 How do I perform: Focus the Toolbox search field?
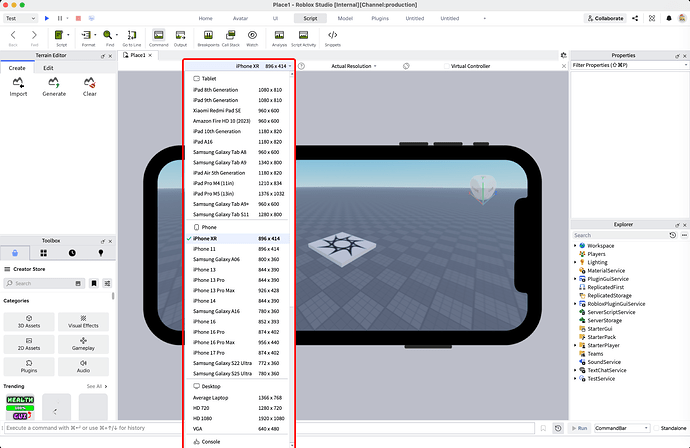tap(43, 283)
